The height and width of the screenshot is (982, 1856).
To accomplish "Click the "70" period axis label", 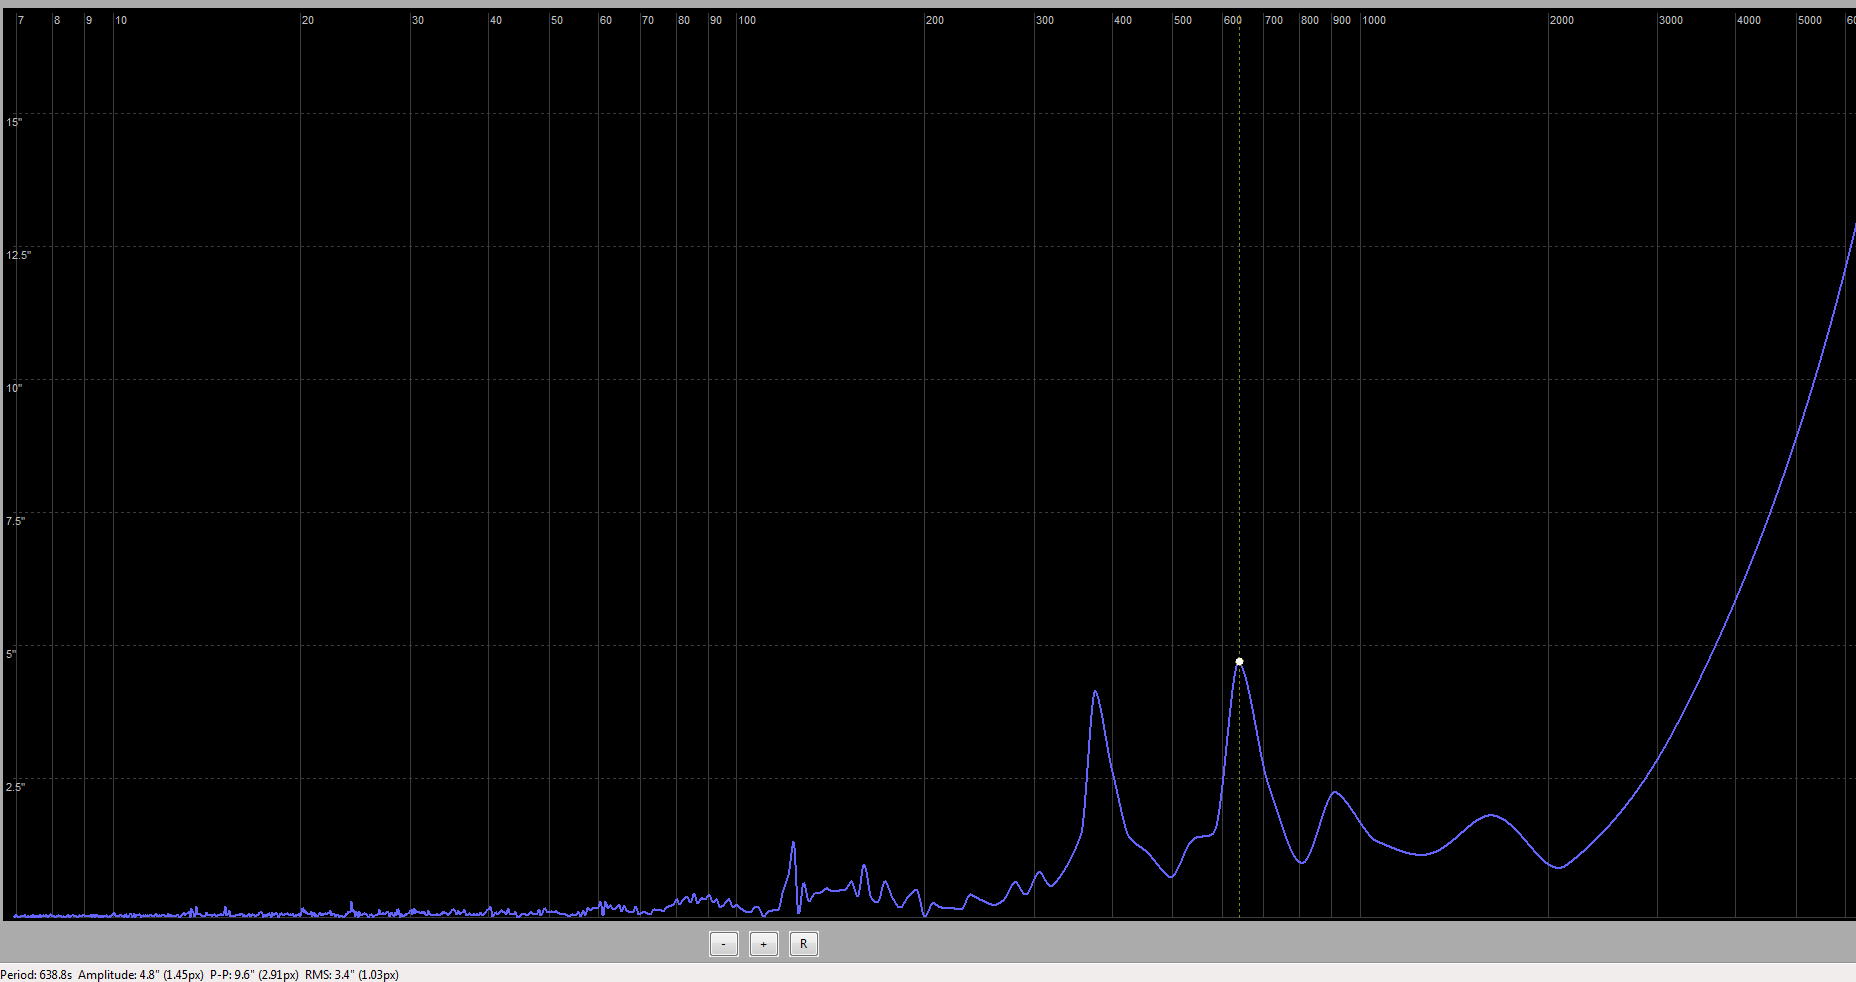I will pyautogui.click(x=648, y=20).
